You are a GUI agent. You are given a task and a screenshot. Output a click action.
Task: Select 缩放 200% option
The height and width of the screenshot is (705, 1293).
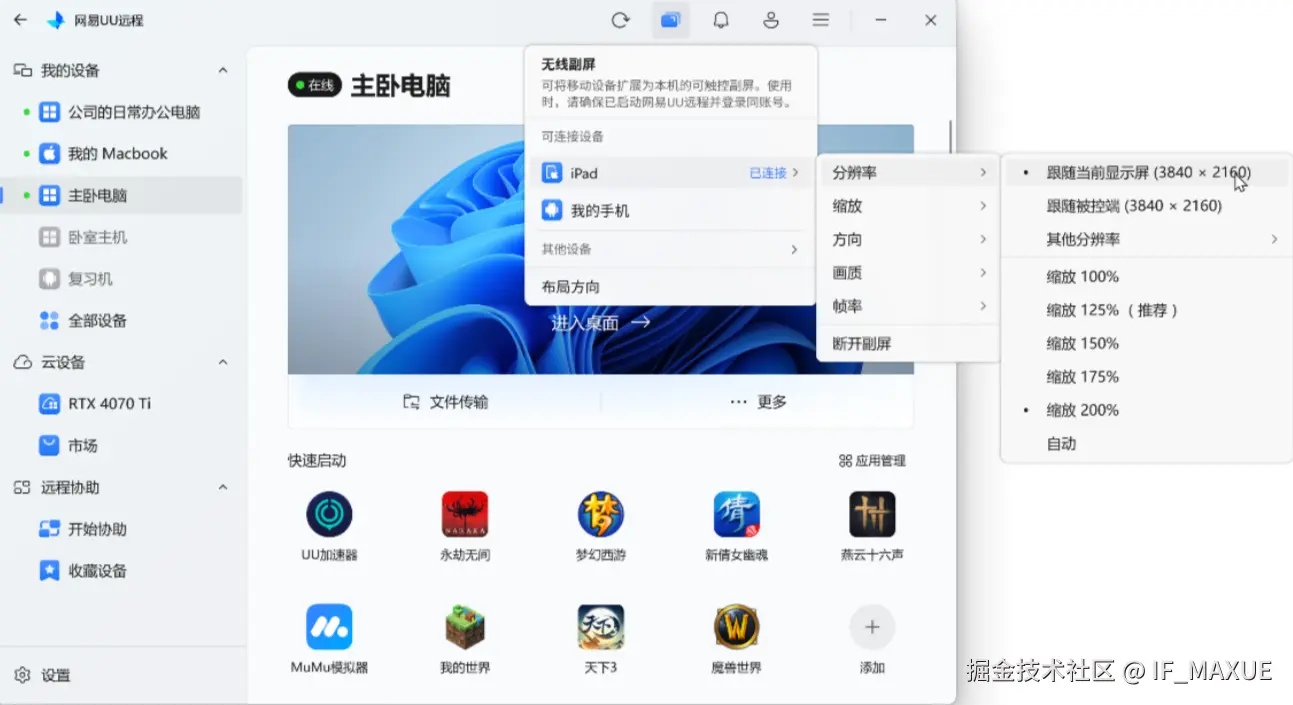pyautogui.click(x=1147, y=410)
